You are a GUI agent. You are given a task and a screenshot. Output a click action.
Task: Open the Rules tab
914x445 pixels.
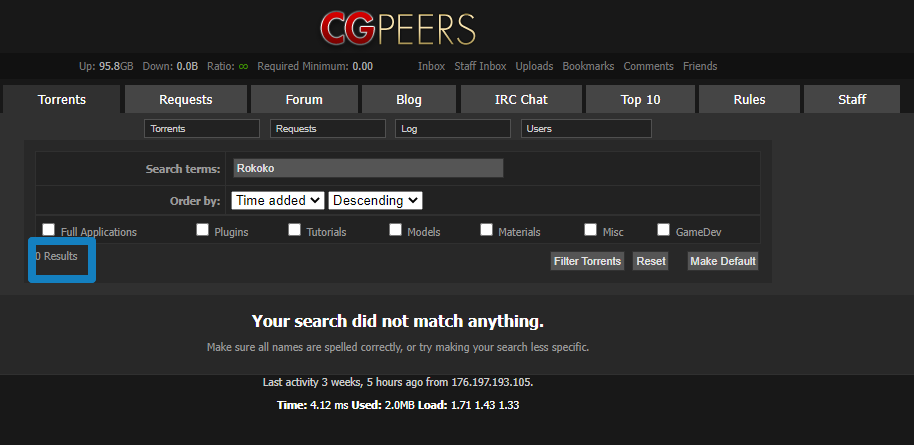click(749, 99)
